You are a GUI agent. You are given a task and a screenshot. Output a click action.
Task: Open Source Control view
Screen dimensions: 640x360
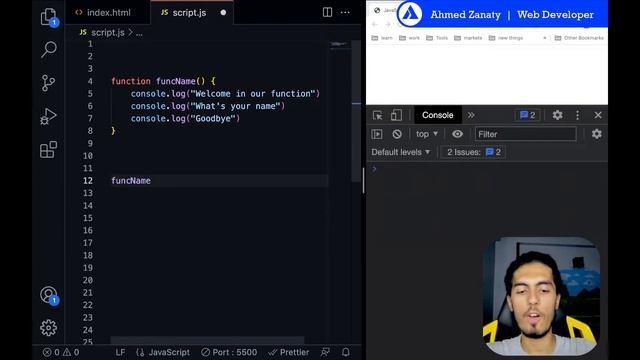[49, 83]
